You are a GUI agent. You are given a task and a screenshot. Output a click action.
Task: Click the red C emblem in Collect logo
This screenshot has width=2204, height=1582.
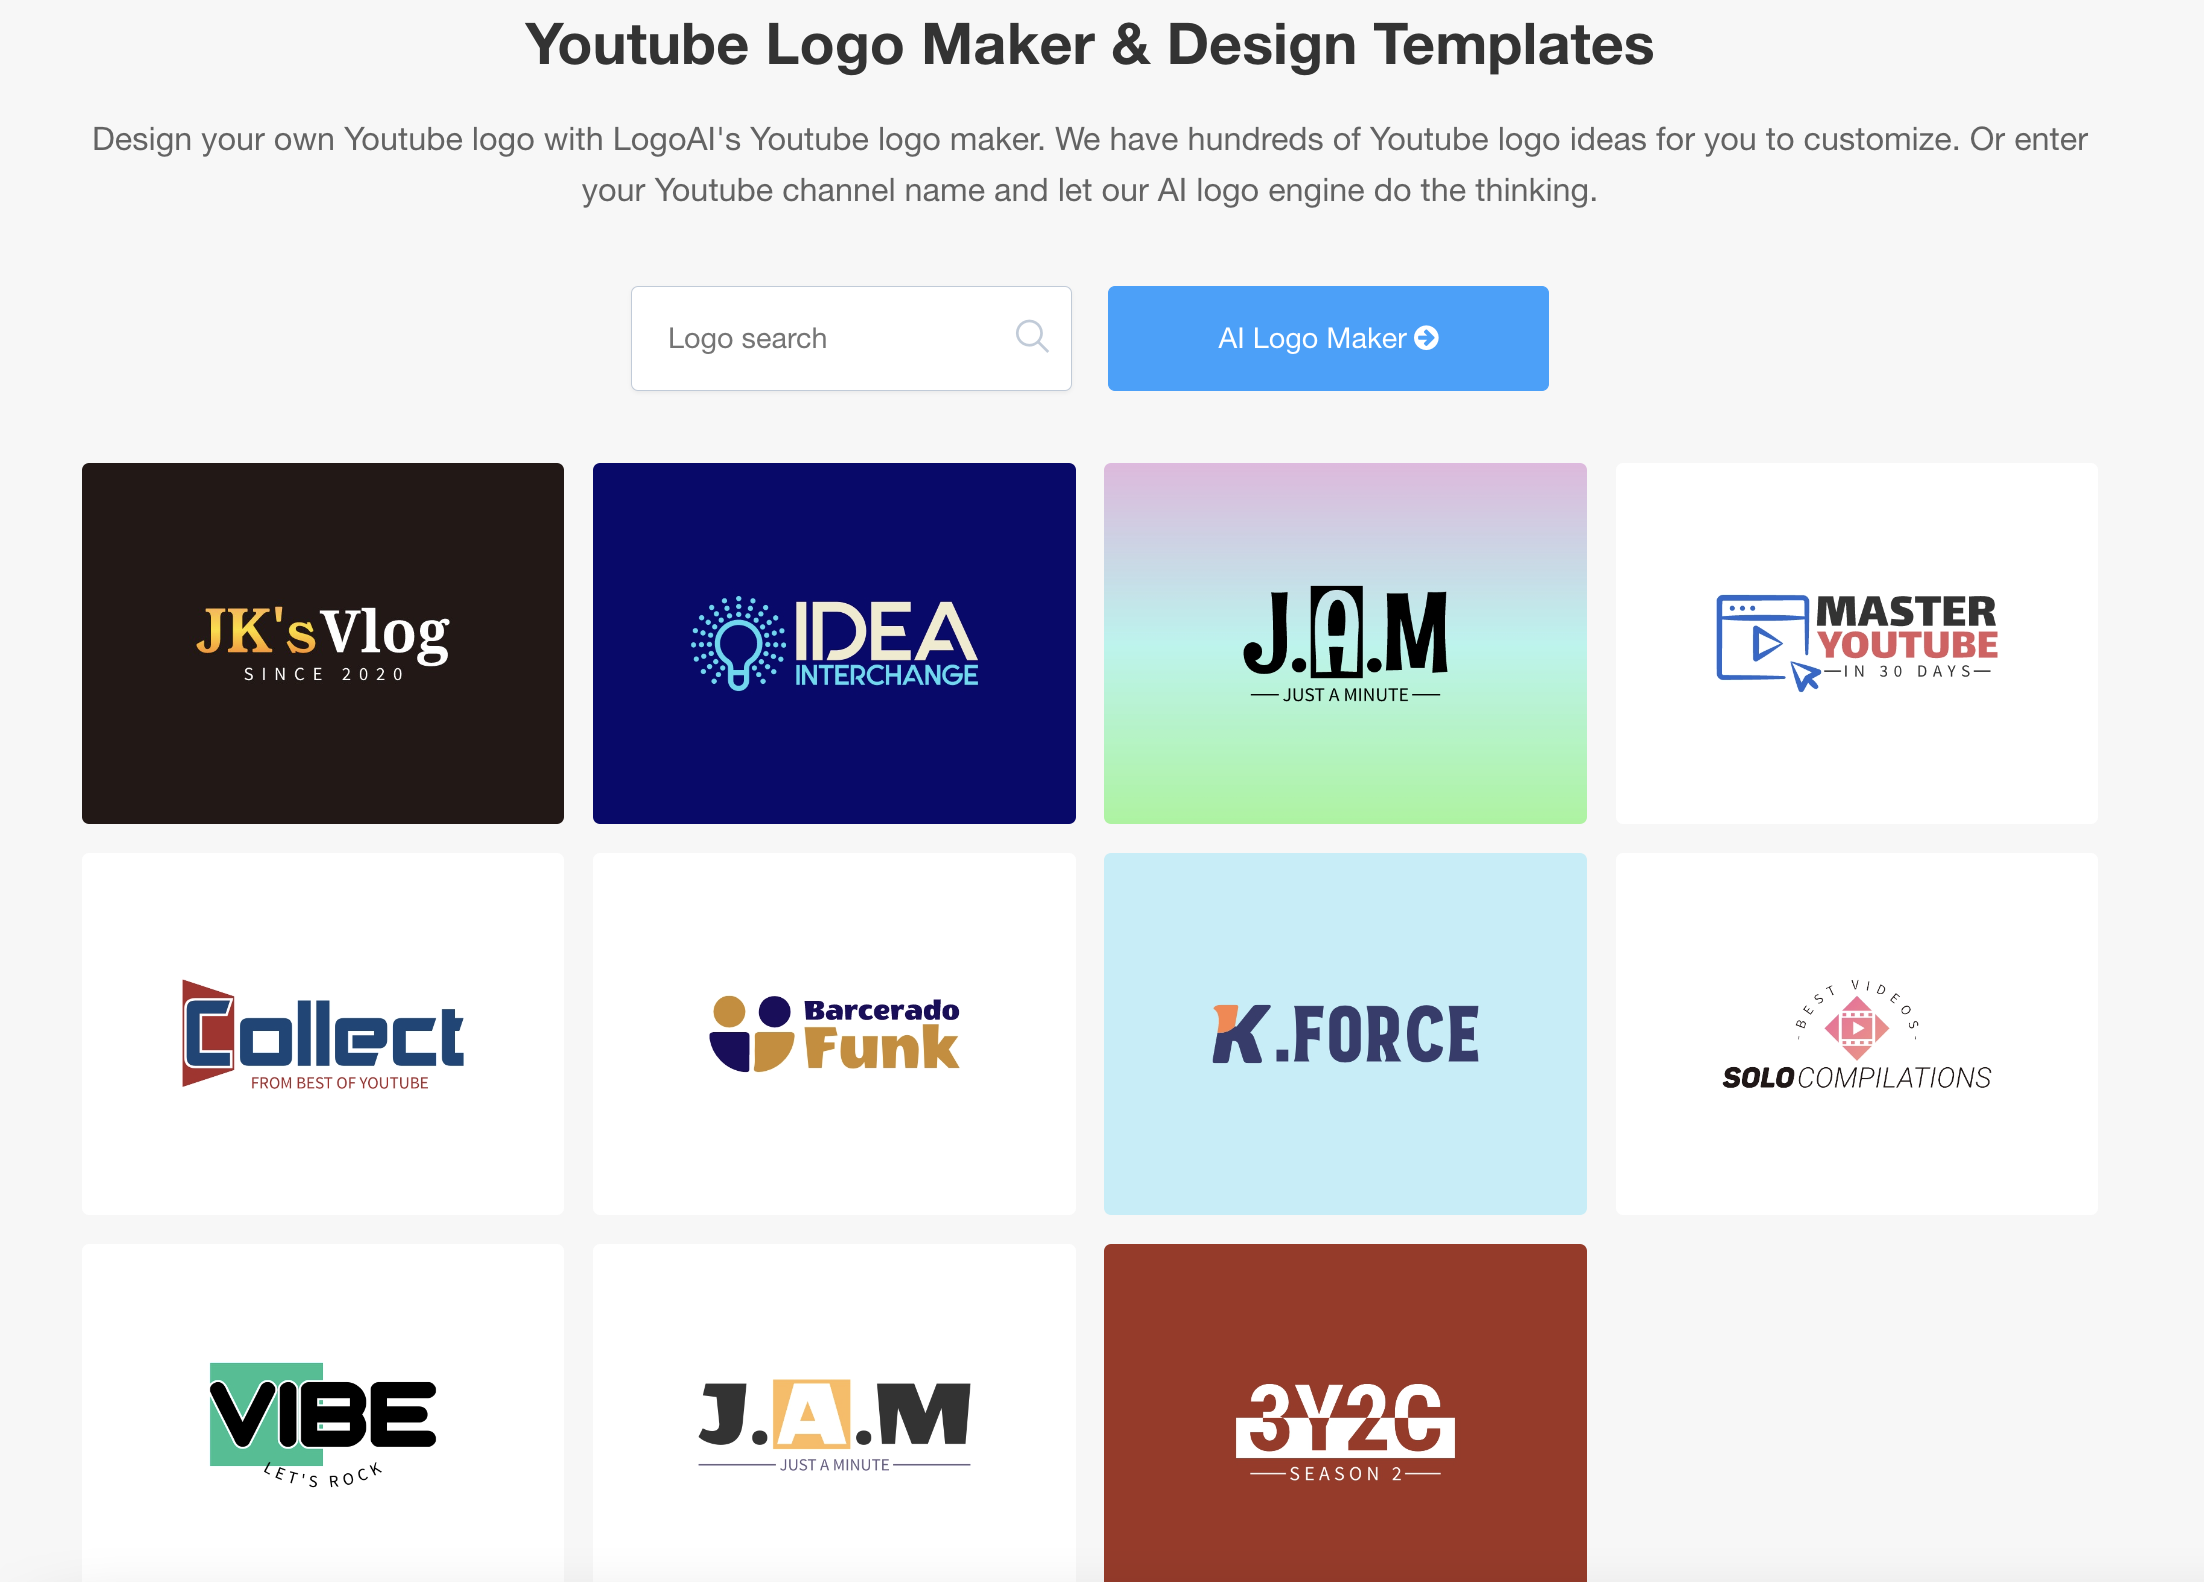tap(209, 1033)
